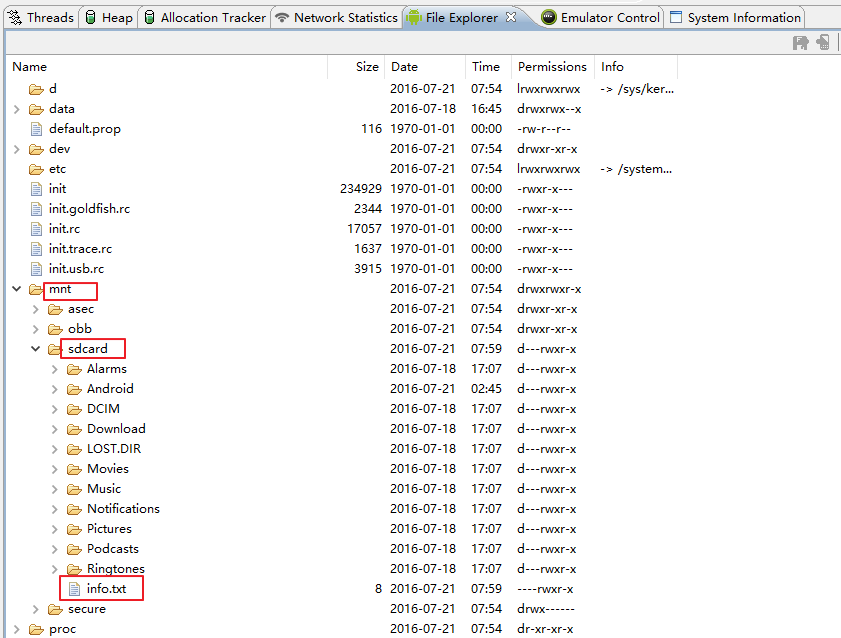Open the Heap tab

click(109, 18)
